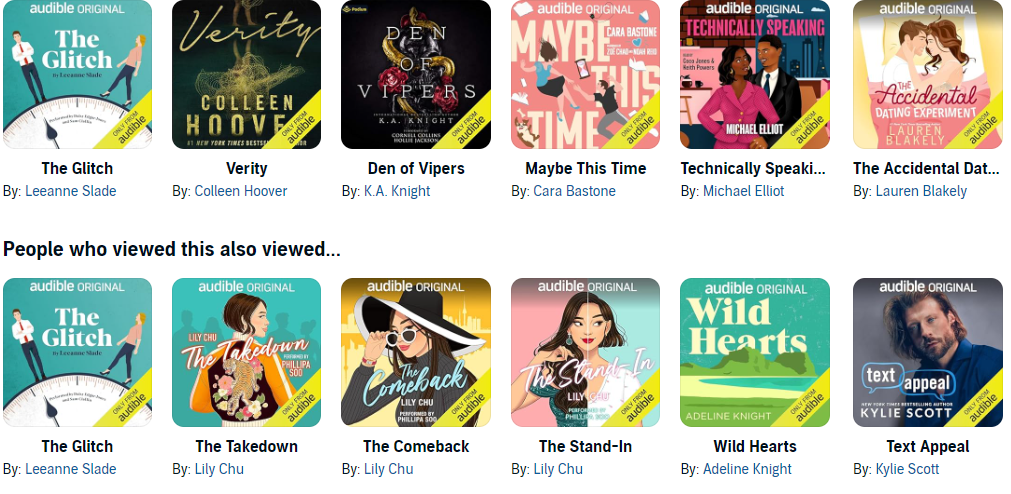Select Lily Chu under The Takedown
This screenshot has width=1011, height=494.
tap(219, 469)
